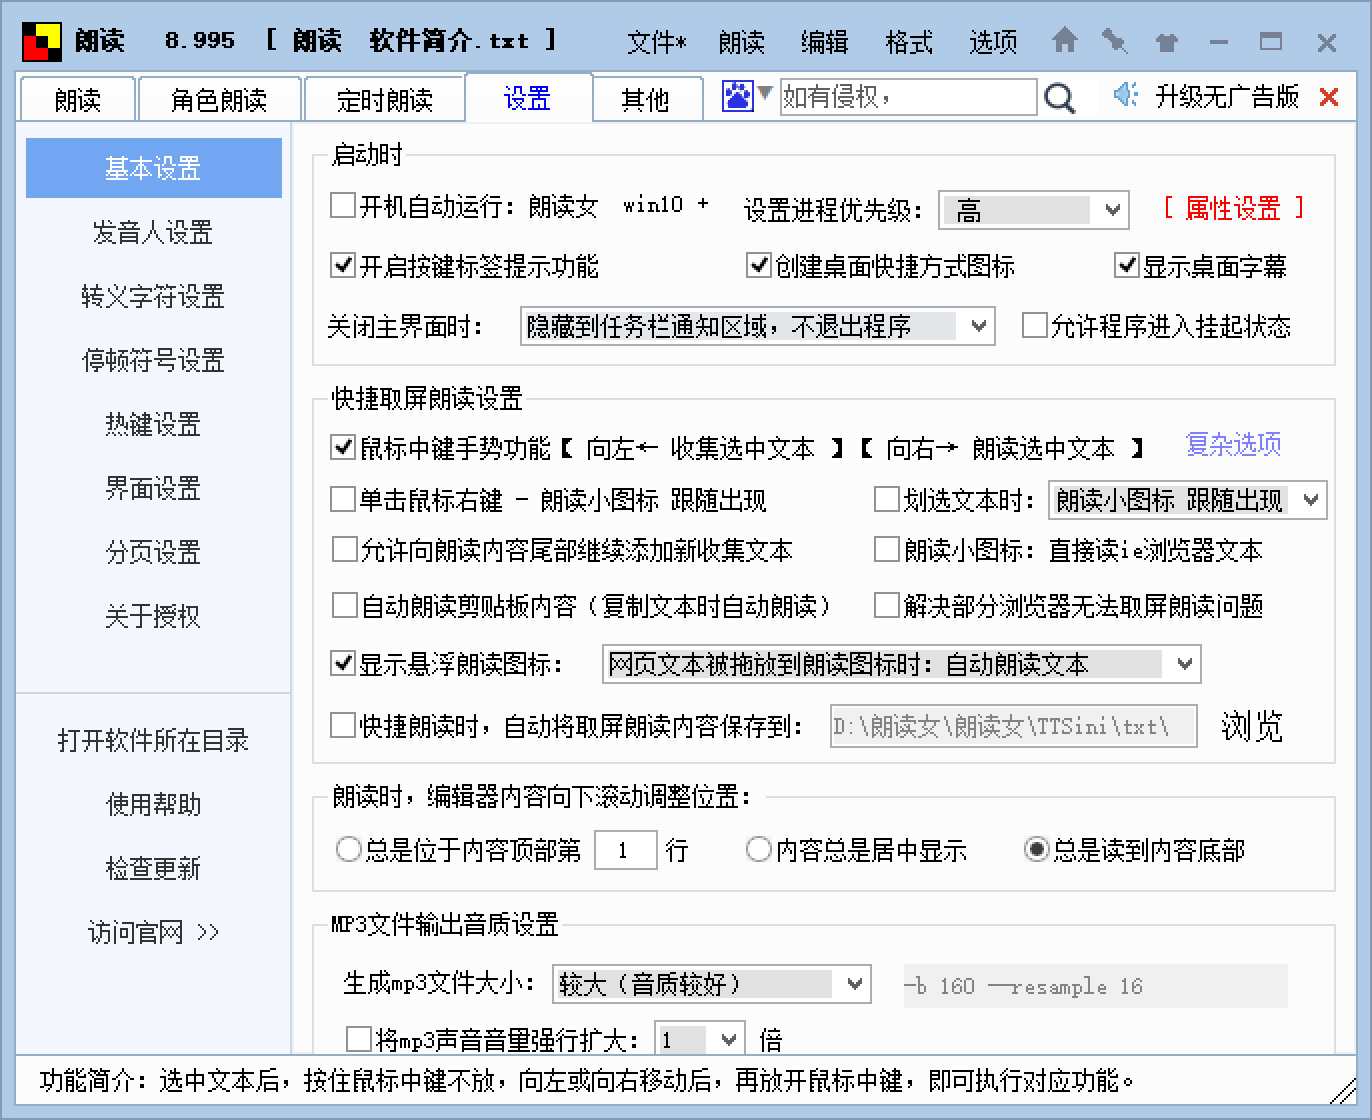This screenshot has width=1372, height=1120.
Task: Select 总是读到内容底部 radio button
Action: tap(1036, 850)
